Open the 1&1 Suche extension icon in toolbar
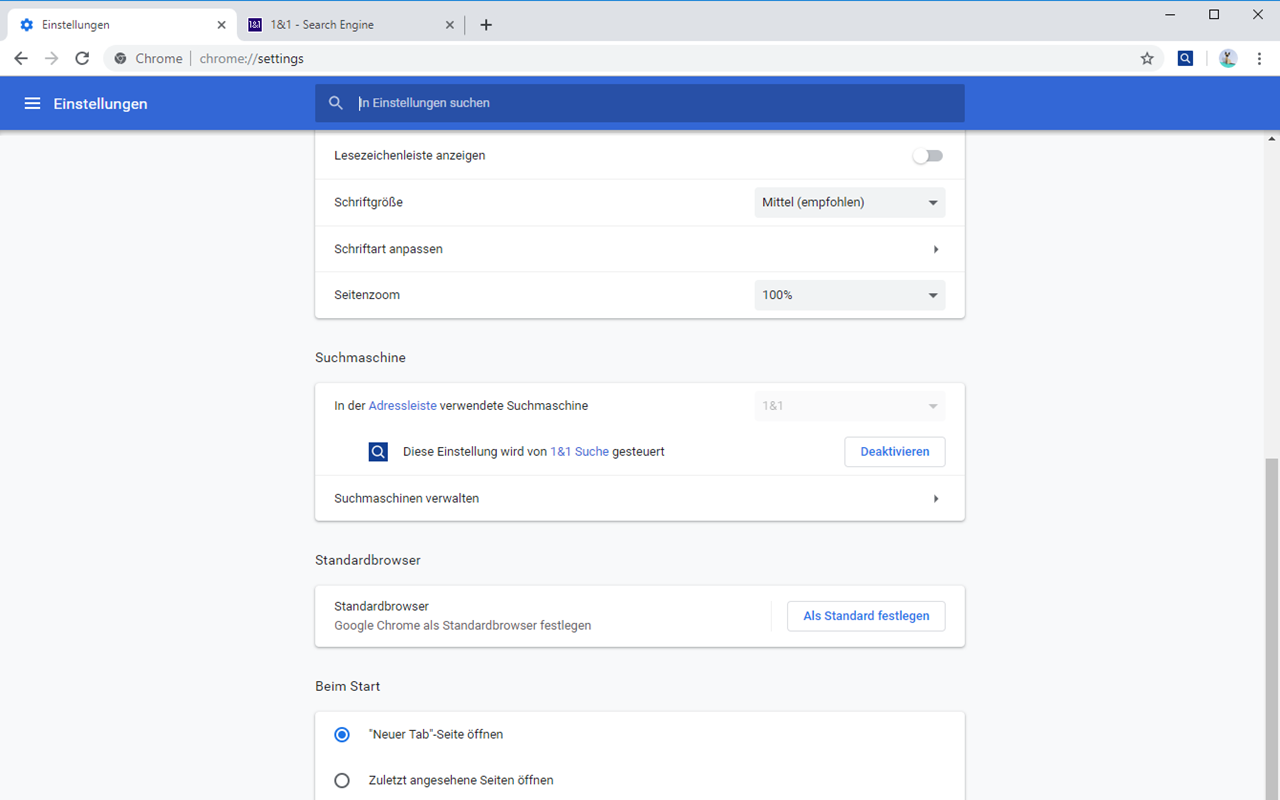 click(1185, 59)
